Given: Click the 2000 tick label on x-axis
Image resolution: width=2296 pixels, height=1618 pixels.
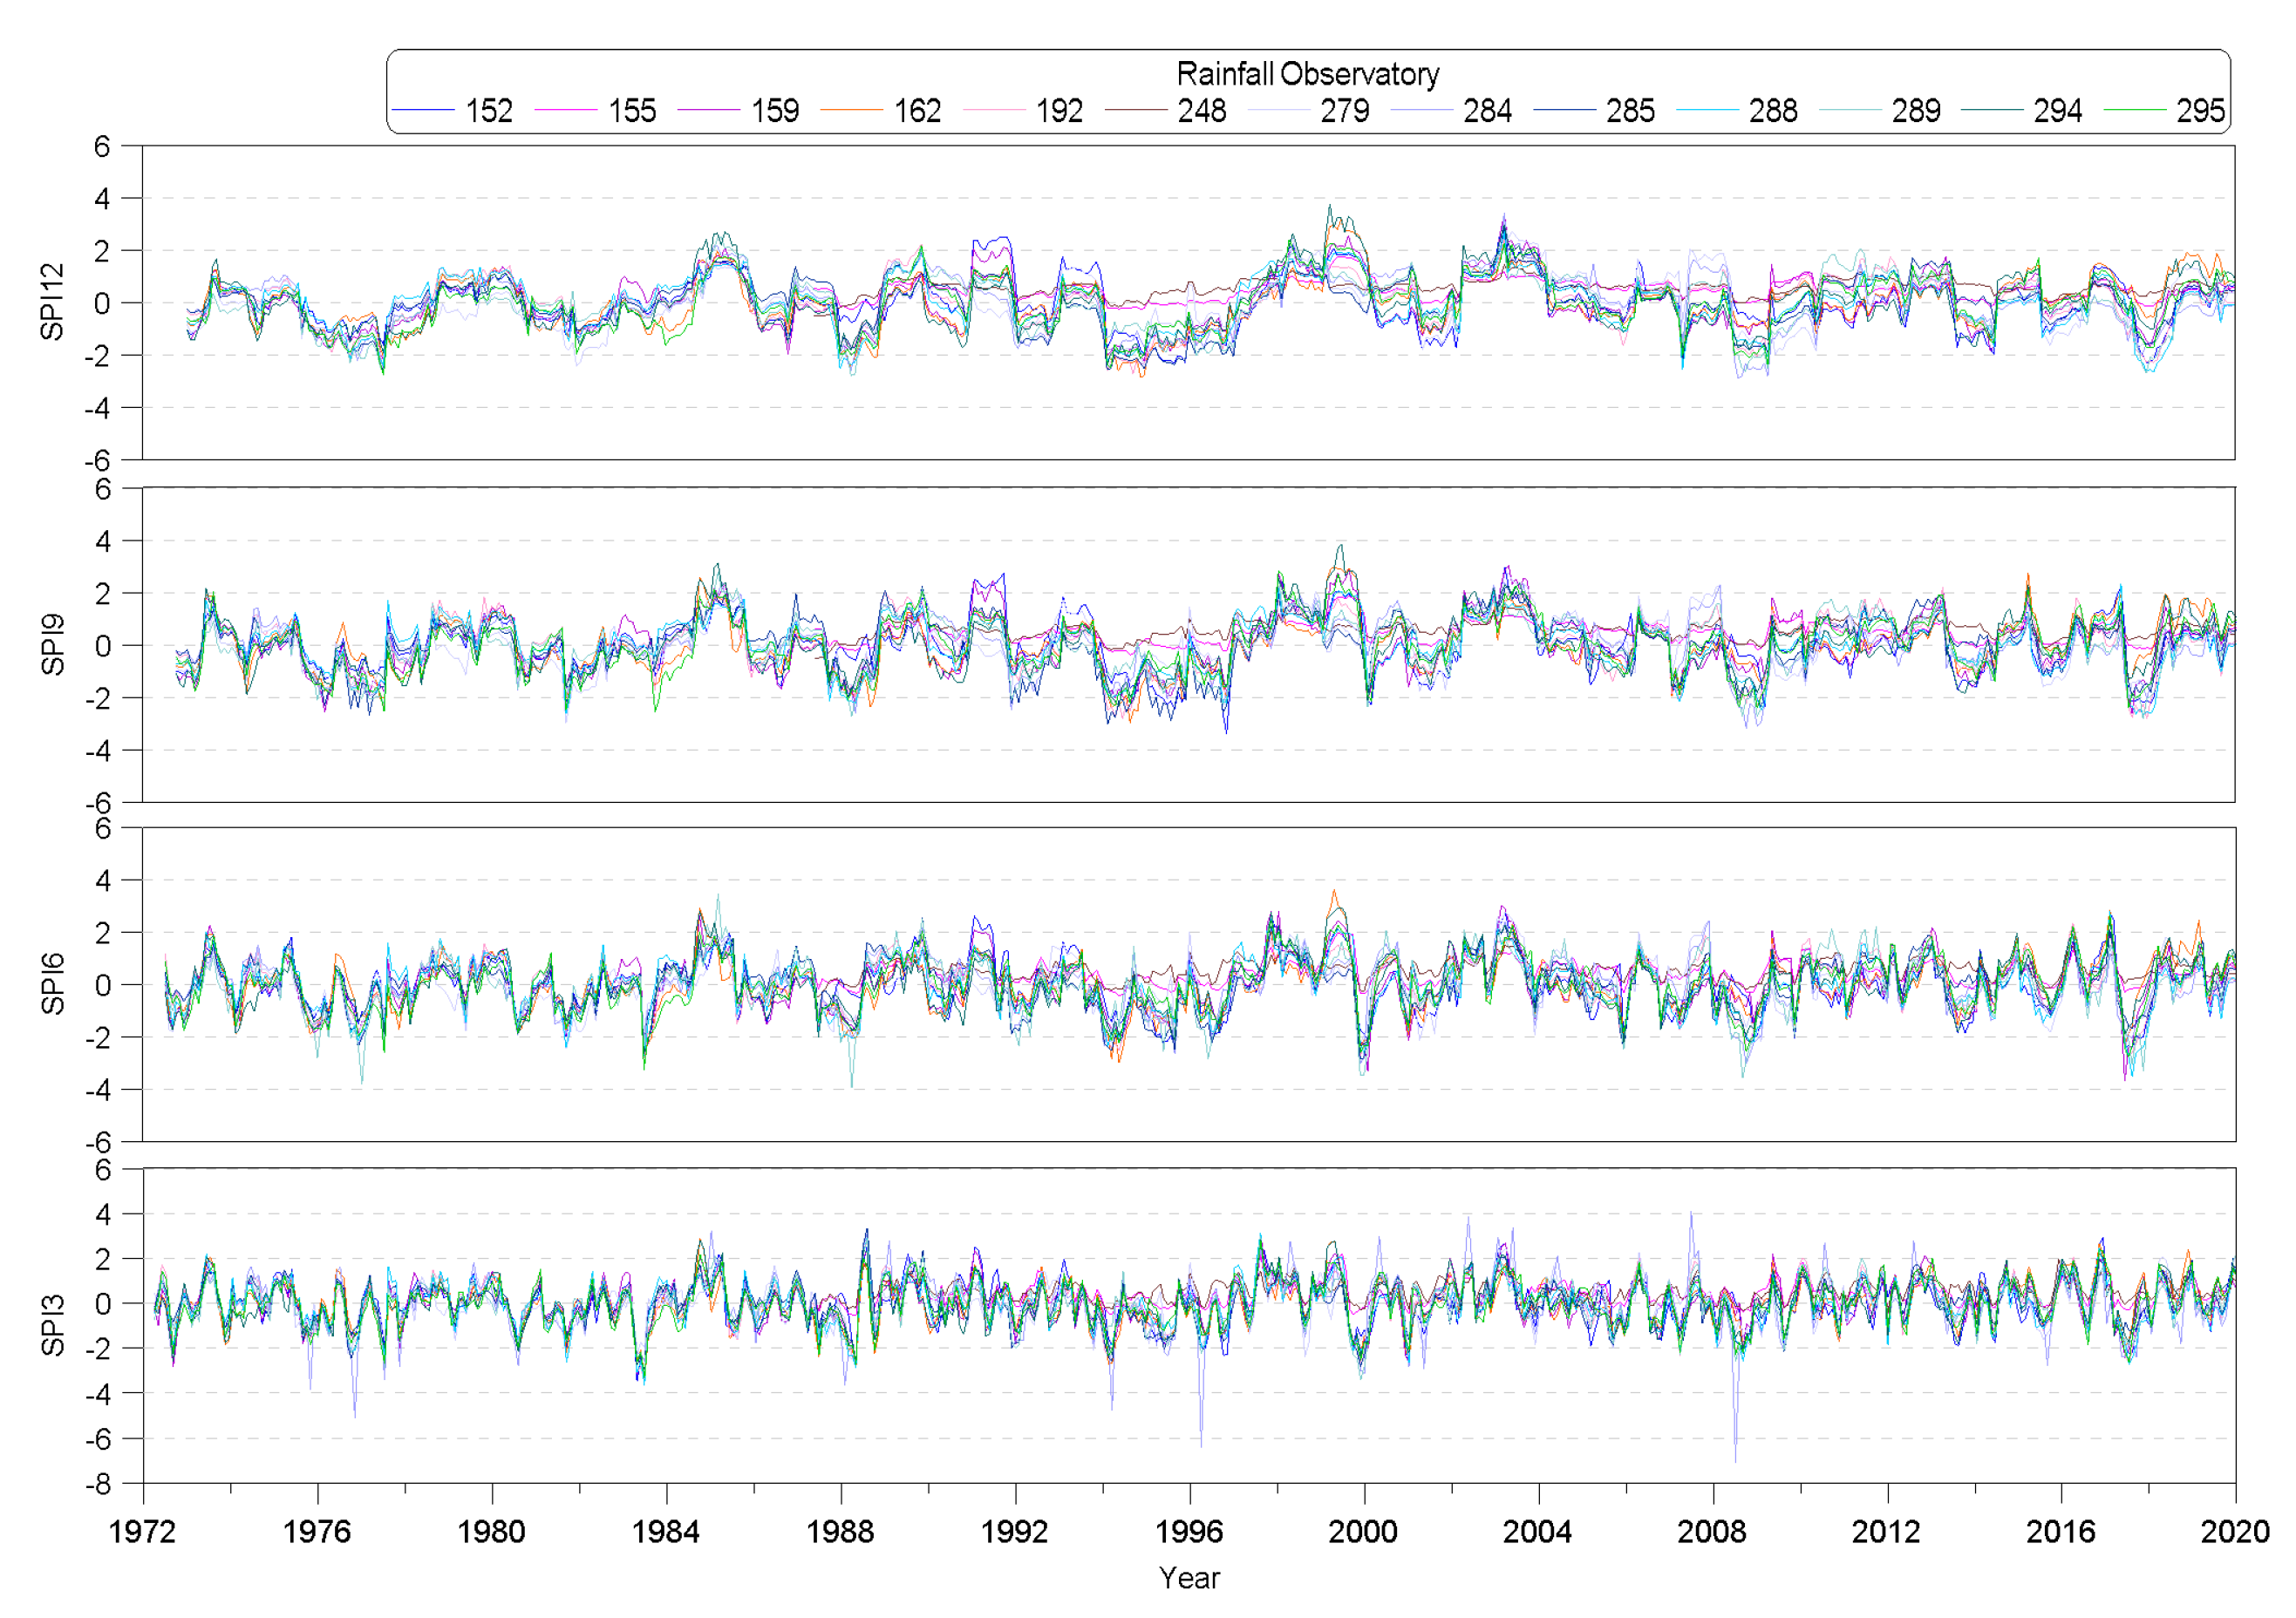Looking at the screenshot, I should 1362,1531.
